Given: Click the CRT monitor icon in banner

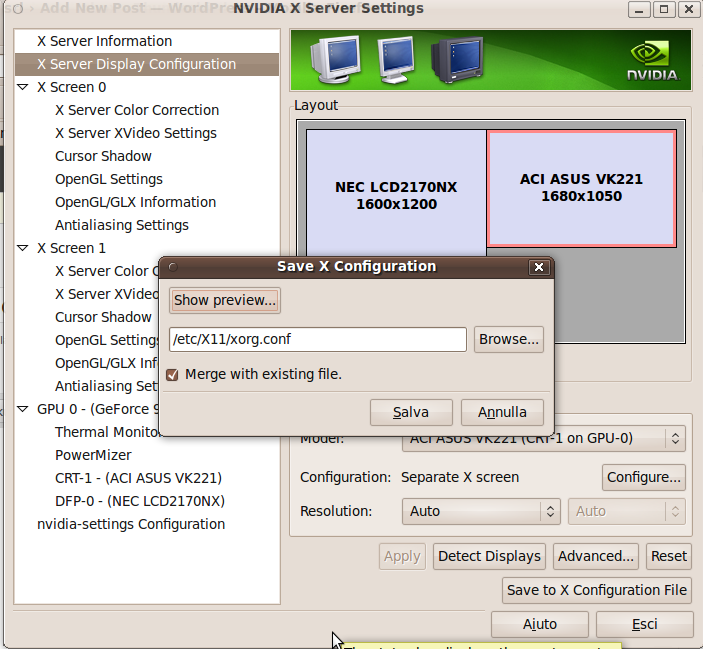Looking at the screenshot, I should pyautogui.click(x=335, y=59).
